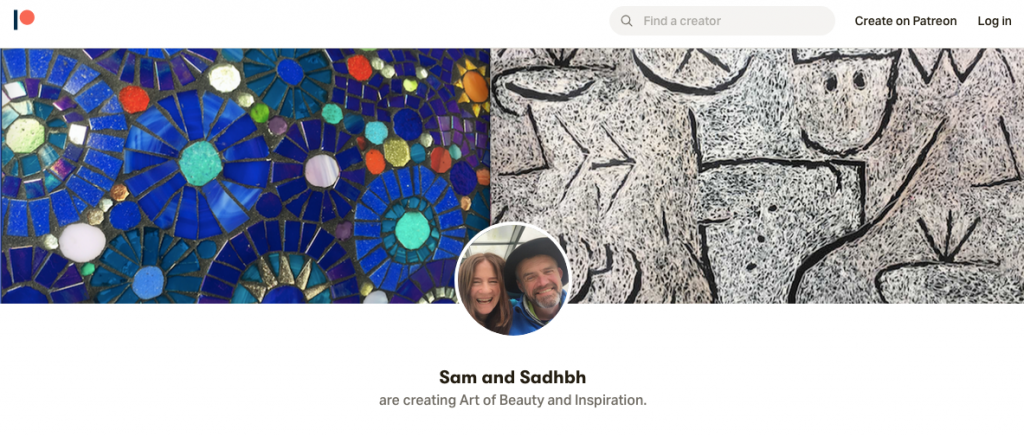1024x436 pixels.
Task: Click the dark vertical bar of Patreon logo
Action: pos(16,20)
